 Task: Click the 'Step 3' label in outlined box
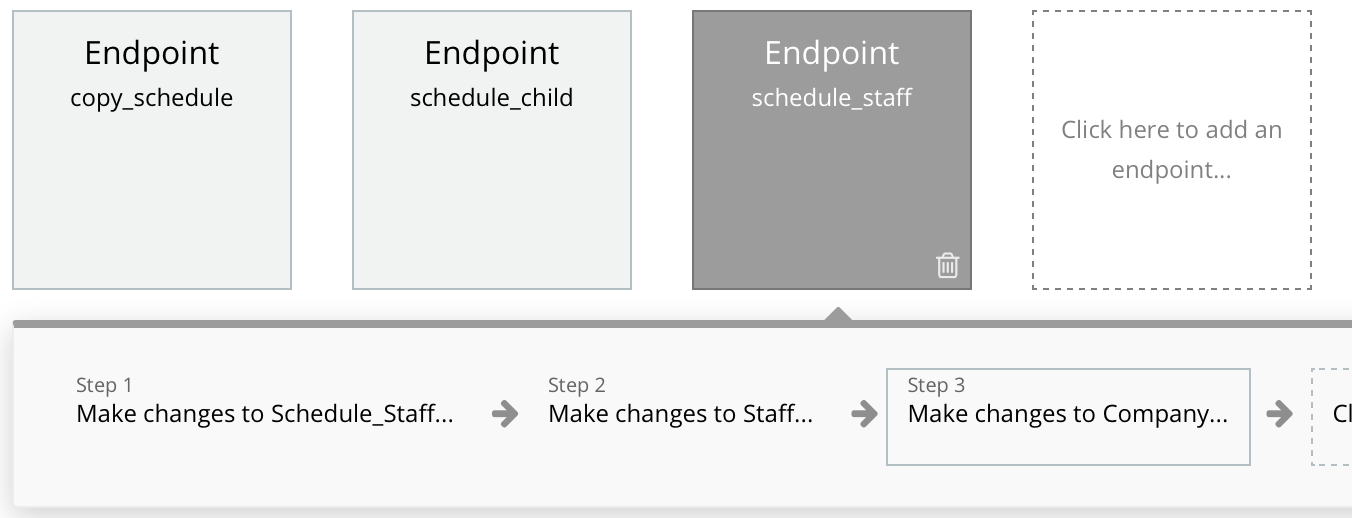(936, 385)
